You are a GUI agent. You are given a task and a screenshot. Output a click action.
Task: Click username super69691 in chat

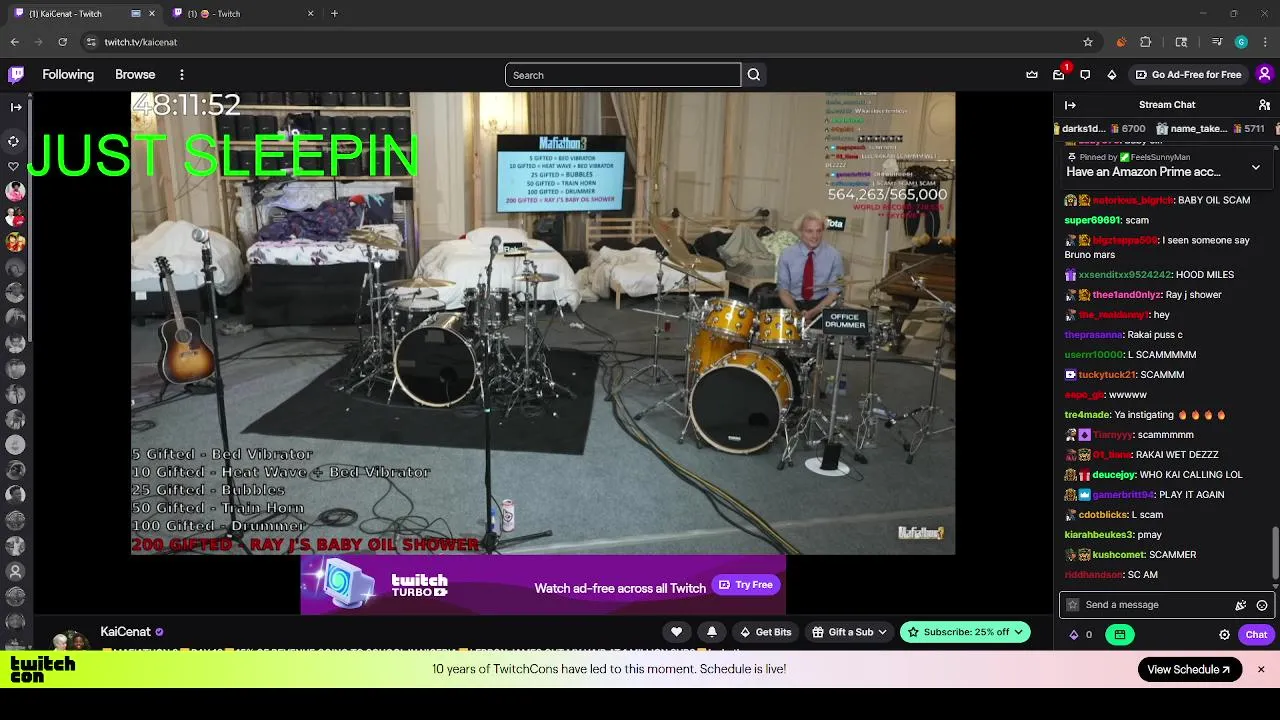tap(1092, 220)
